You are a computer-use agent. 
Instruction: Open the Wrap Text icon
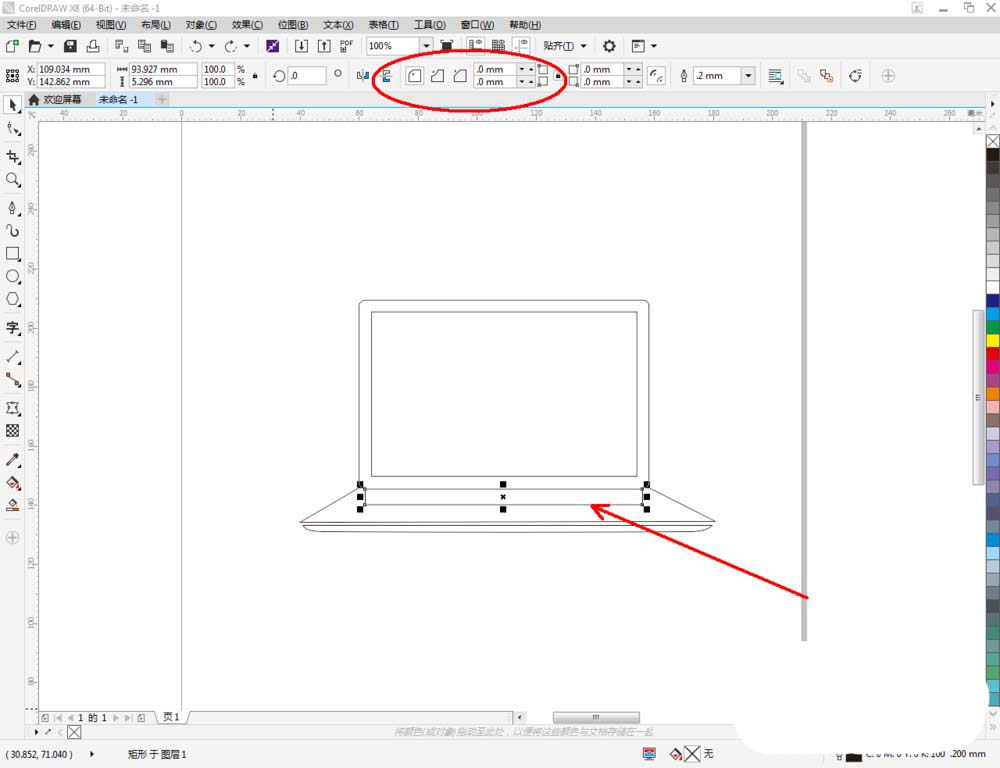(776, 76)
